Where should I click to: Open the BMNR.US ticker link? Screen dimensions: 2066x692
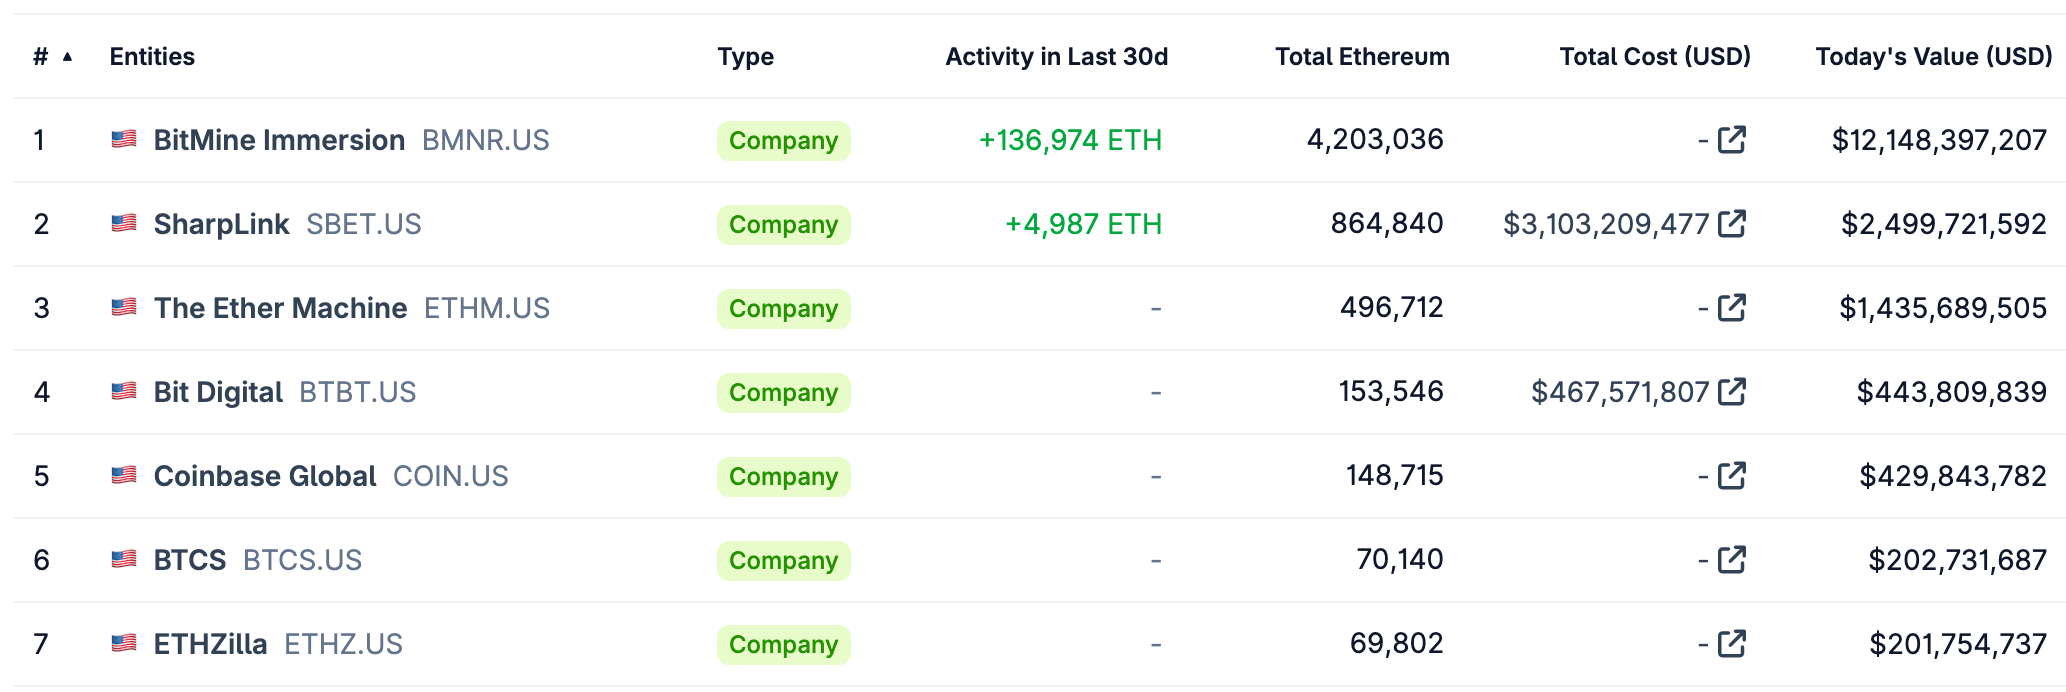click(x=484, y=140)
